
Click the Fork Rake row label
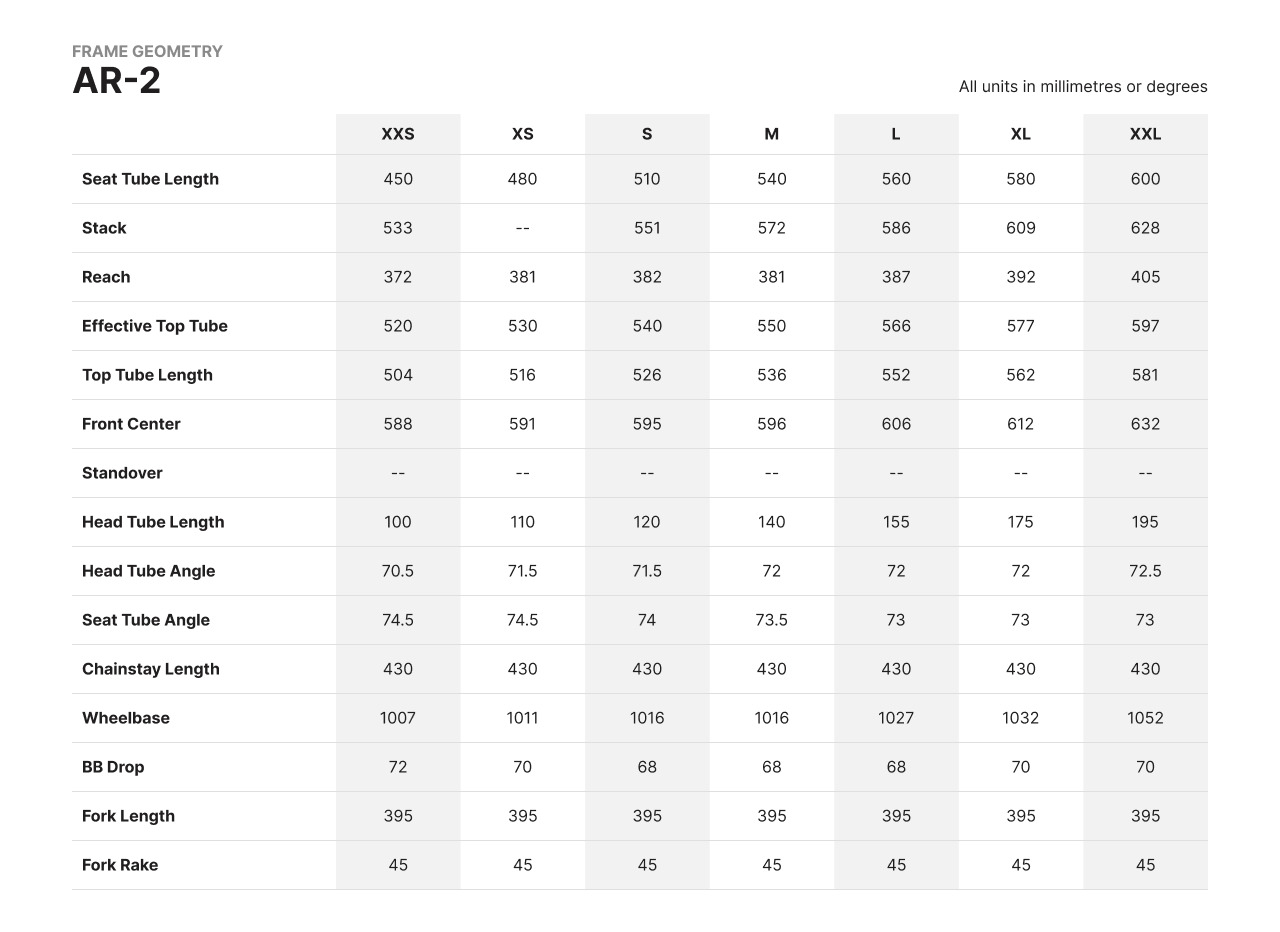[x=120, y=865]
